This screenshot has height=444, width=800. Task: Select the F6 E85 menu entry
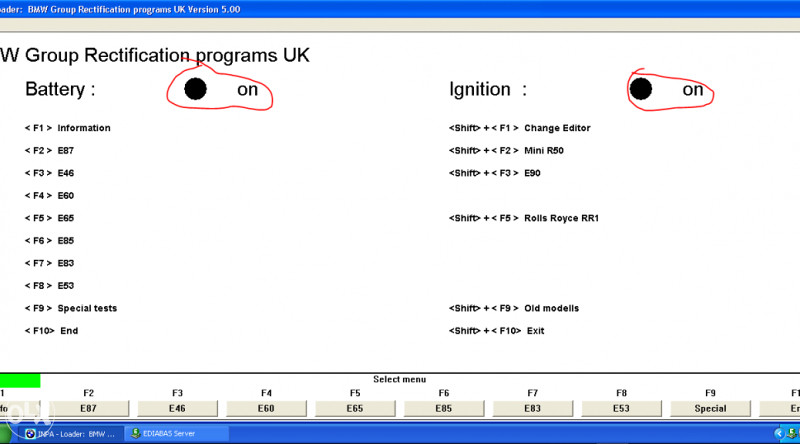point(49,240)
